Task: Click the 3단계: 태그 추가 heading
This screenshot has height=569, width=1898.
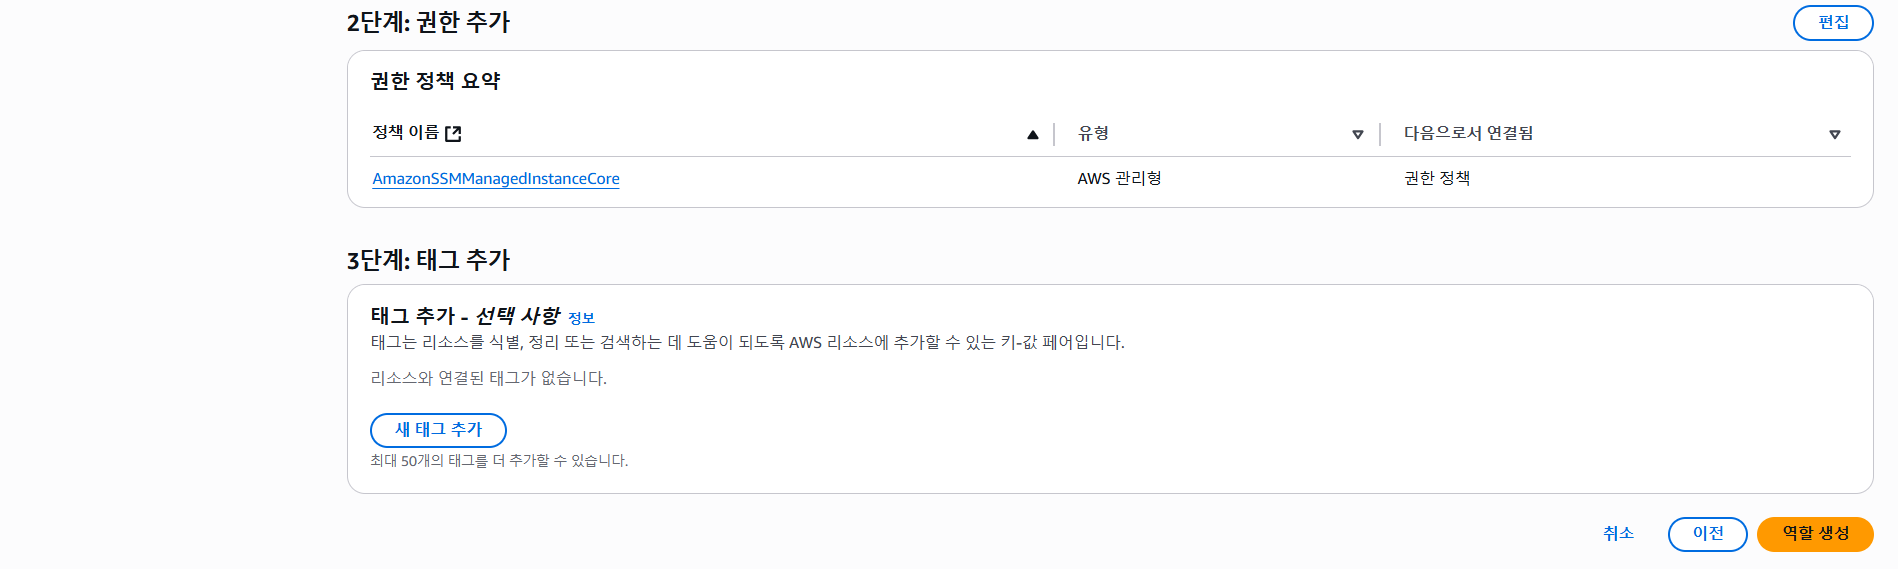Action: pos(428,260)
